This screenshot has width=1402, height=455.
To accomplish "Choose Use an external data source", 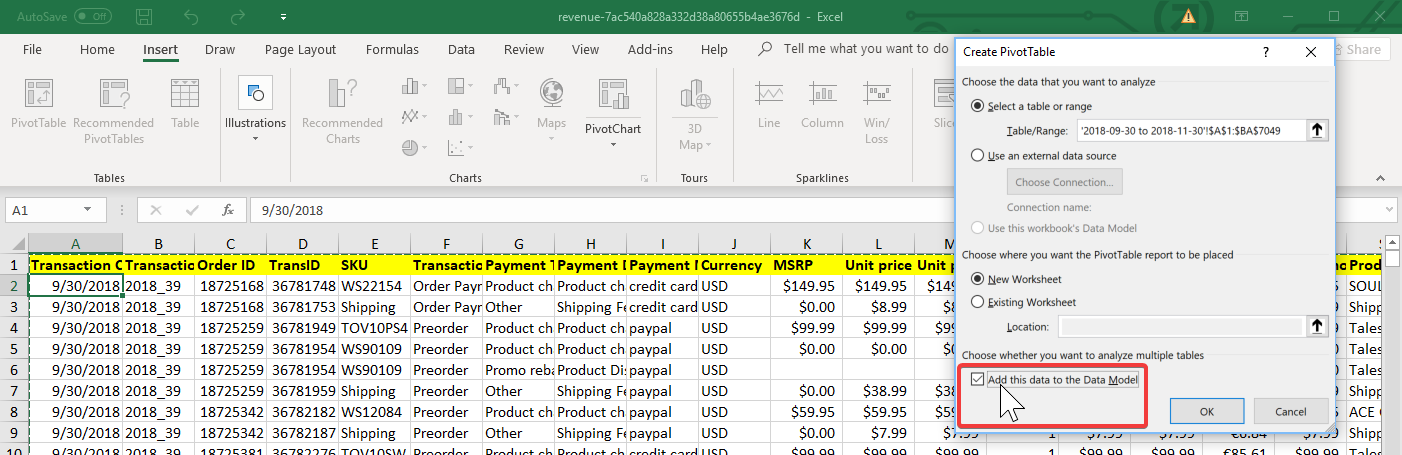I will (978, 156).
